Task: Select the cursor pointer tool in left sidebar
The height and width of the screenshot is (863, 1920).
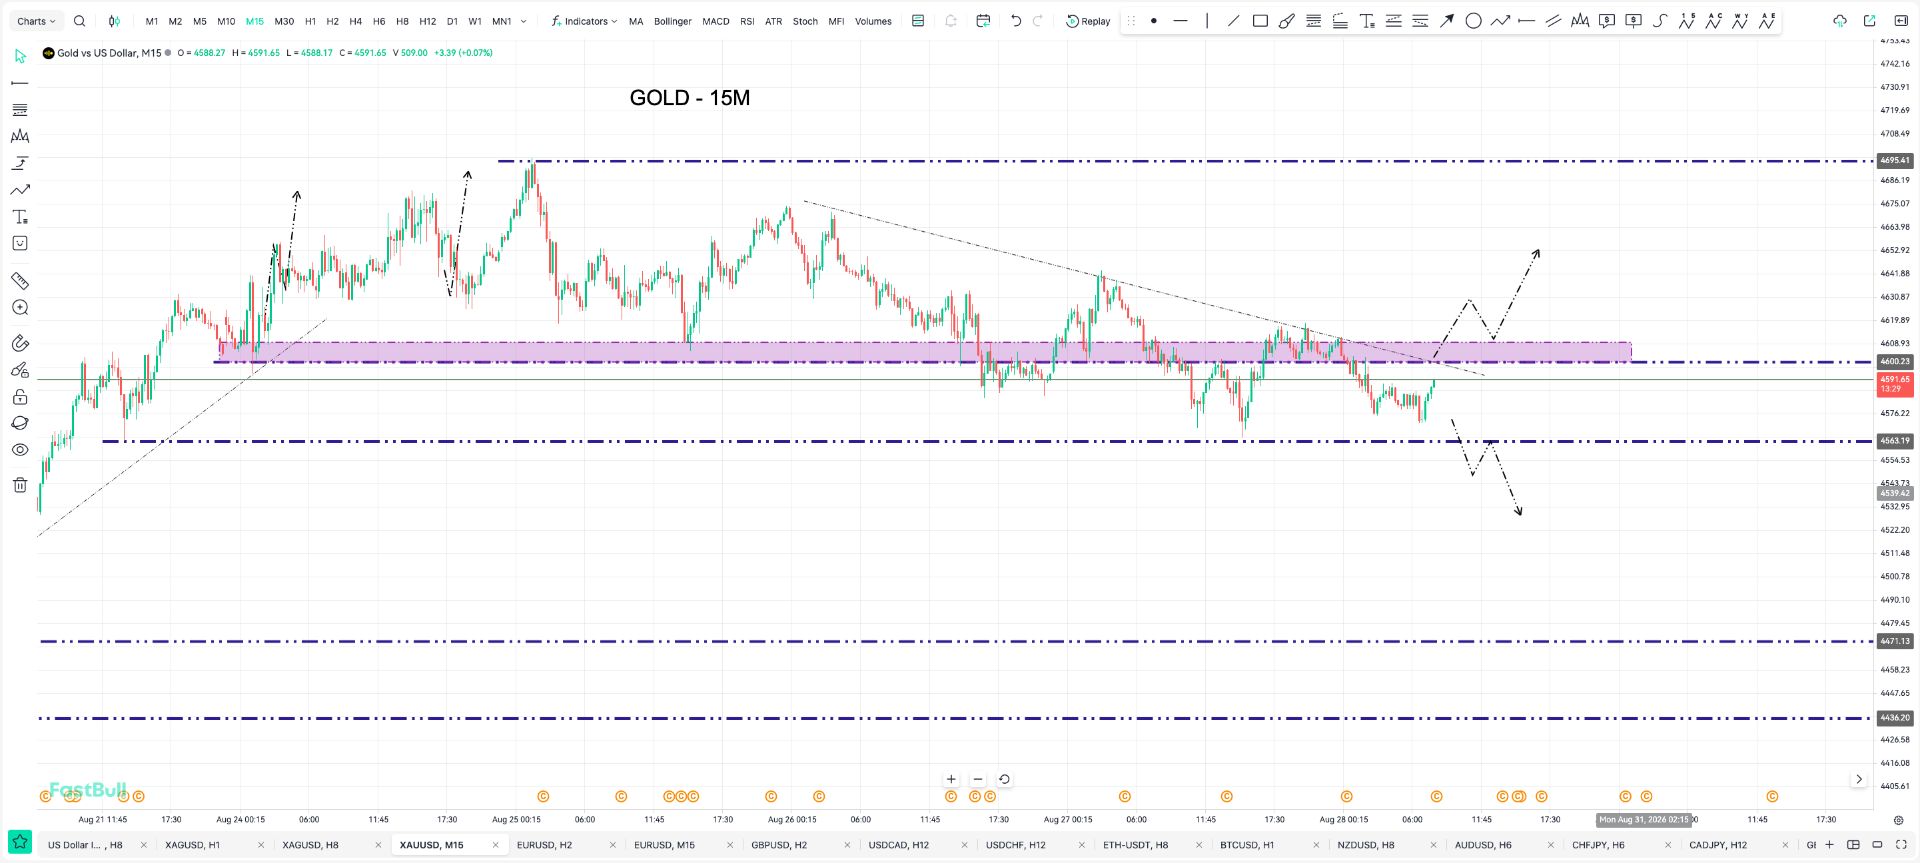Action: click(20, 56)
